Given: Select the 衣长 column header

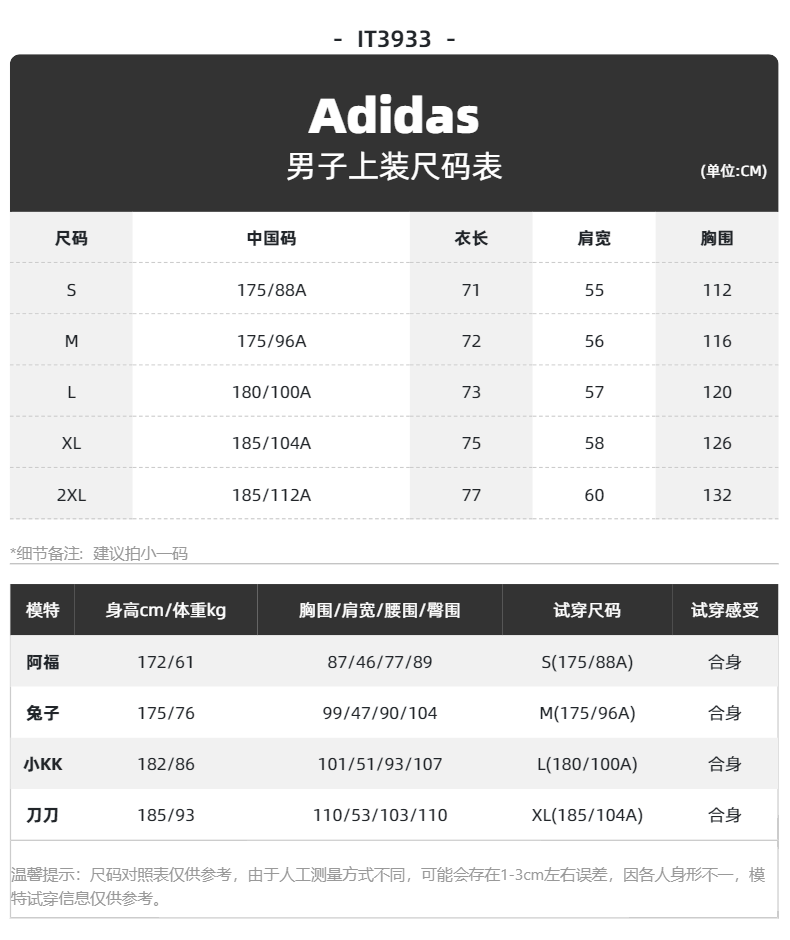Looking at the screenshot, I should 471,238.
